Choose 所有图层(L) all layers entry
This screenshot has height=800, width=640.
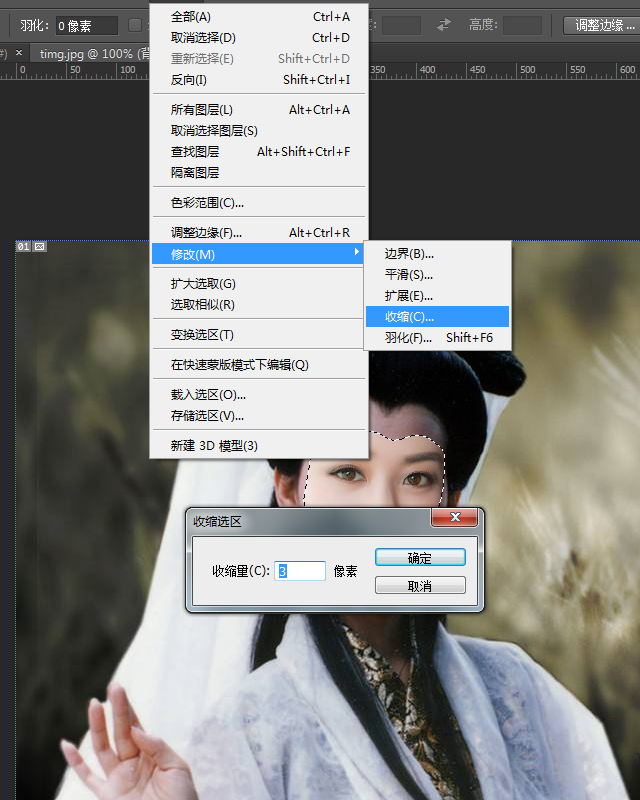click(x=259, y=110)
